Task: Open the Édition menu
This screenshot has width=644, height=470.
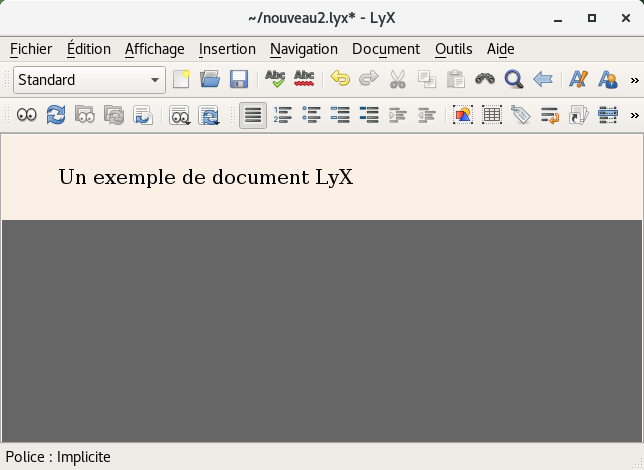Action: pyautogui.click(x=89, y=49)
